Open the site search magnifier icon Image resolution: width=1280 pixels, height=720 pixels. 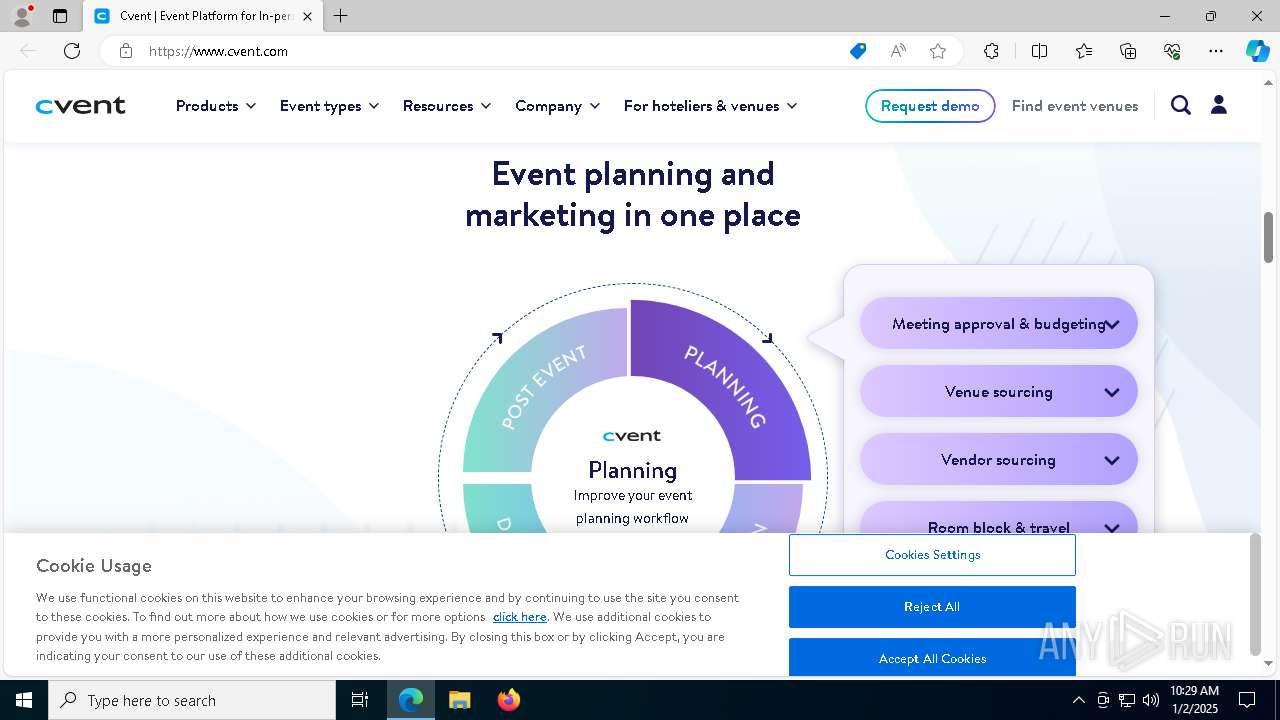[x=1181, y=105]
